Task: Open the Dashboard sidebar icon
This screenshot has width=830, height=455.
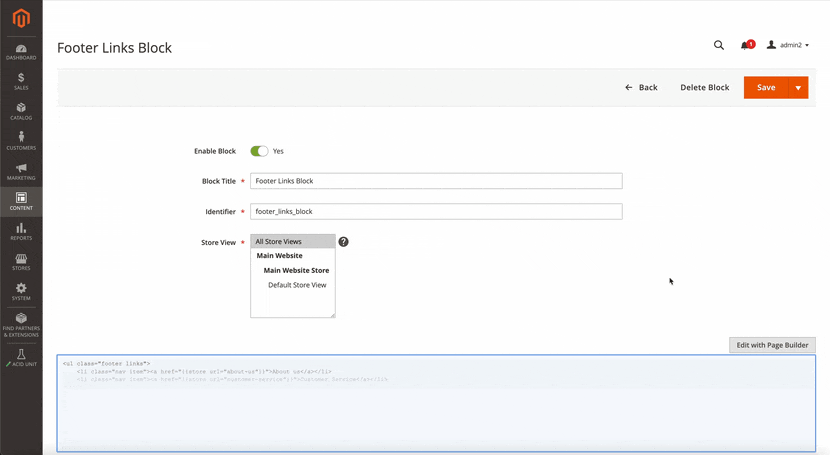Action: coord(21,52)
